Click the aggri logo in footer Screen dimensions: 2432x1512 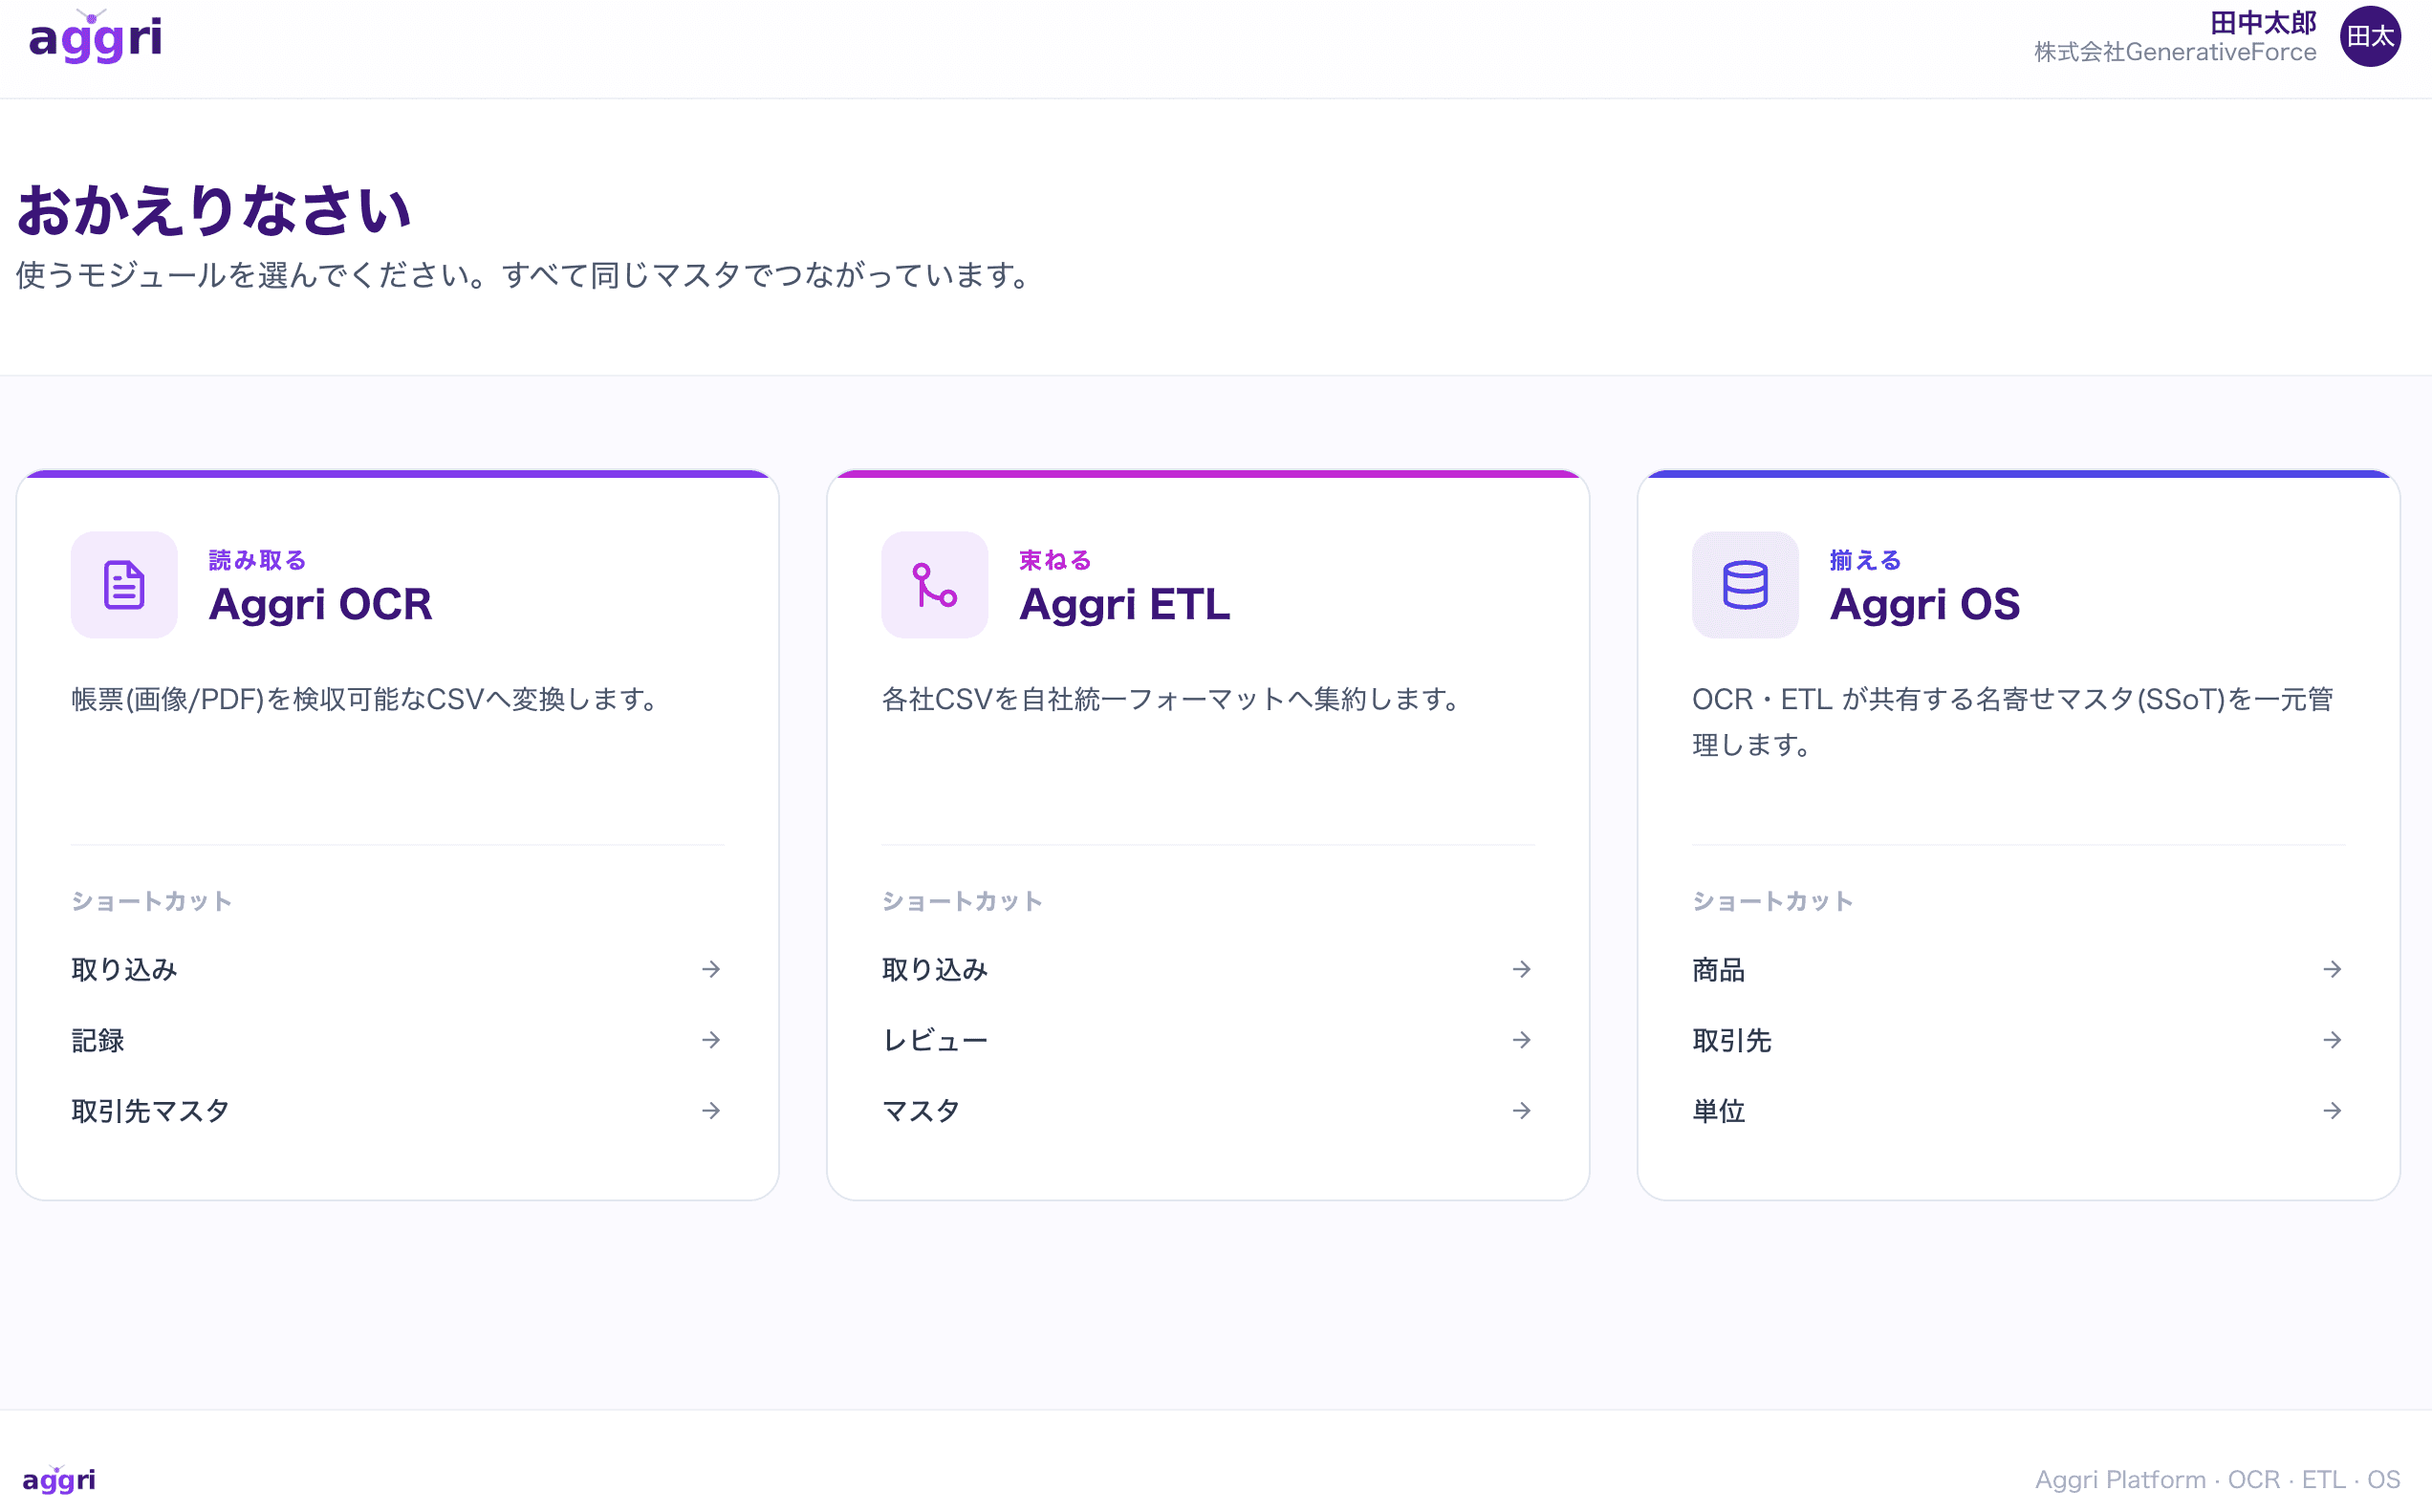59,1479
